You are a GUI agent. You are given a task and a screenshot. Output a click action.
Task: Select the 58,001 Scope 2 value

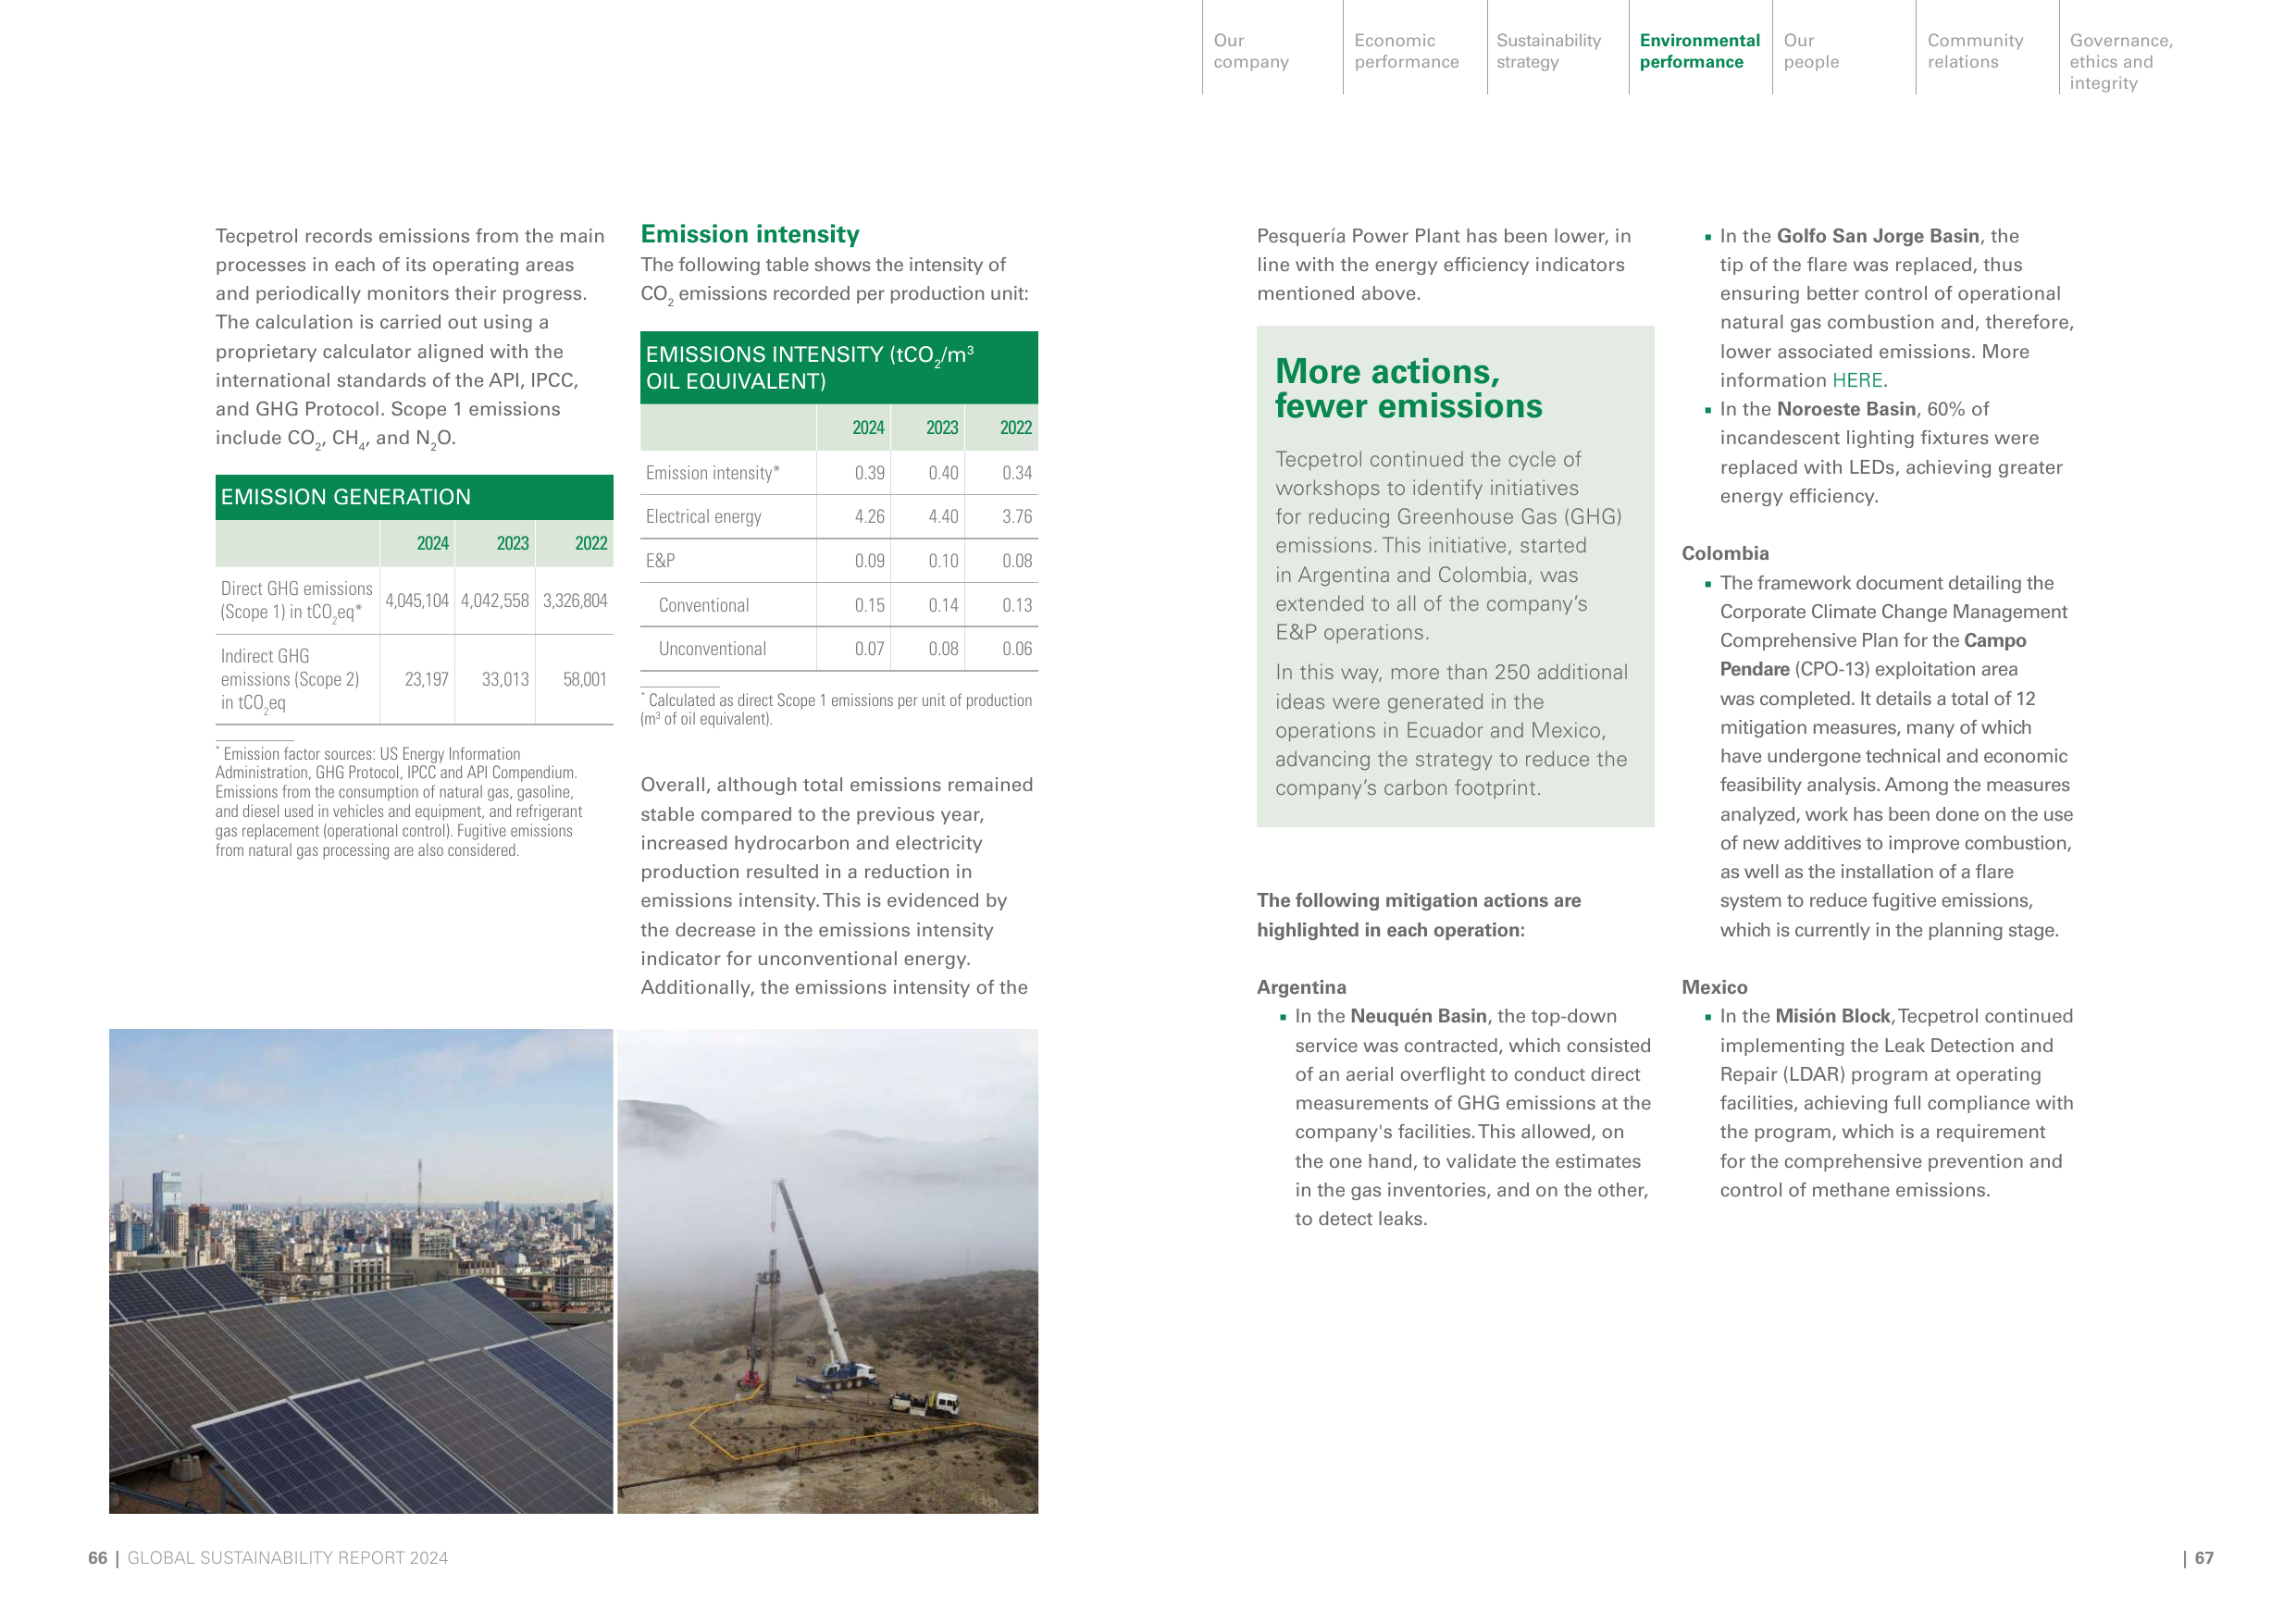(585, 679)
